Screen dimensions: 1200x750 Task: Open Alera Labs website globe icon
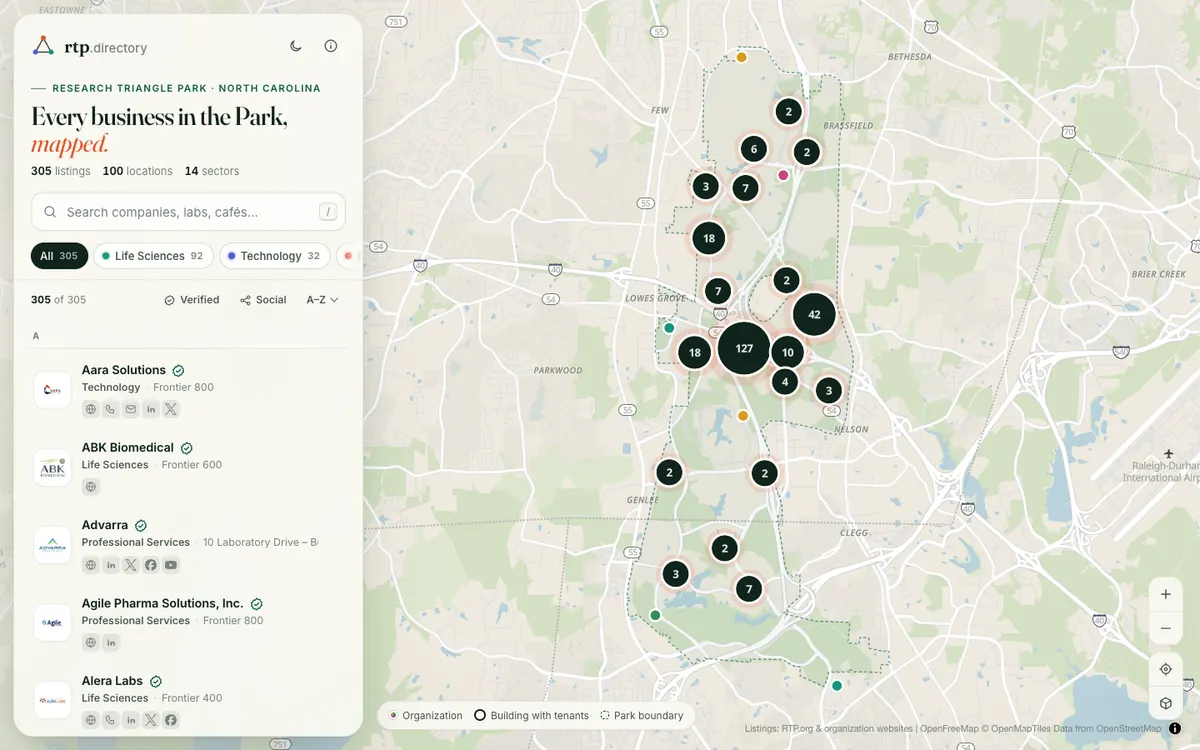click(x=91, y=720)
